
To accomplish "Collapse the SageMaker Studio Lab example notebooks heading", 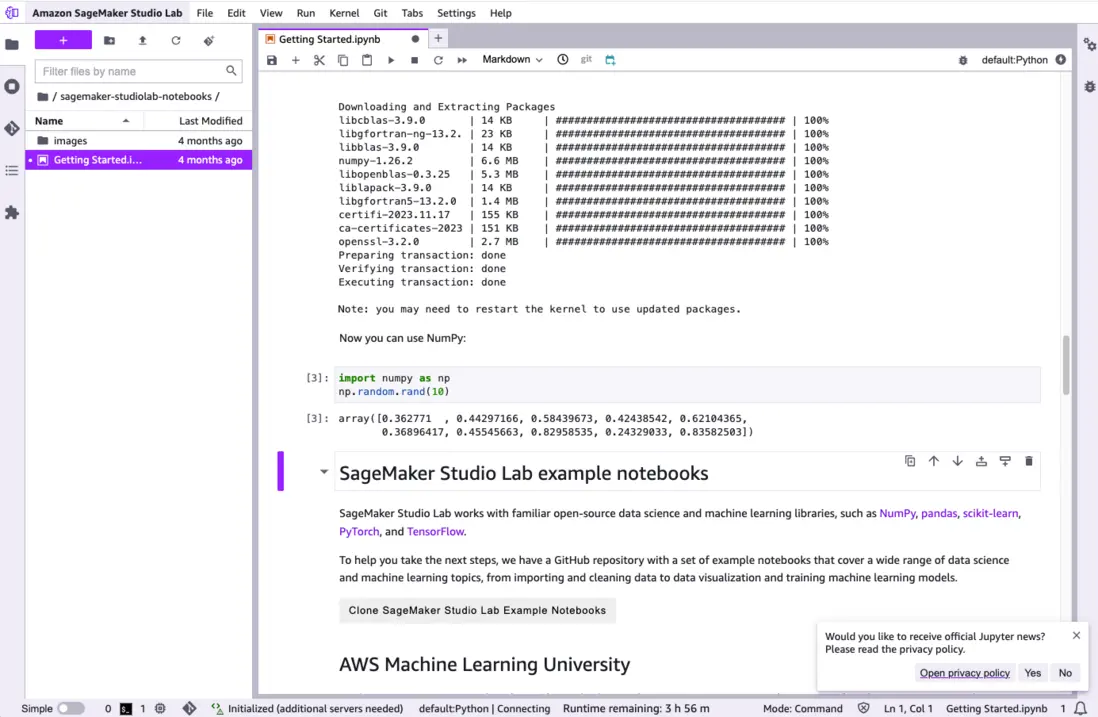I will pos(324,472).
